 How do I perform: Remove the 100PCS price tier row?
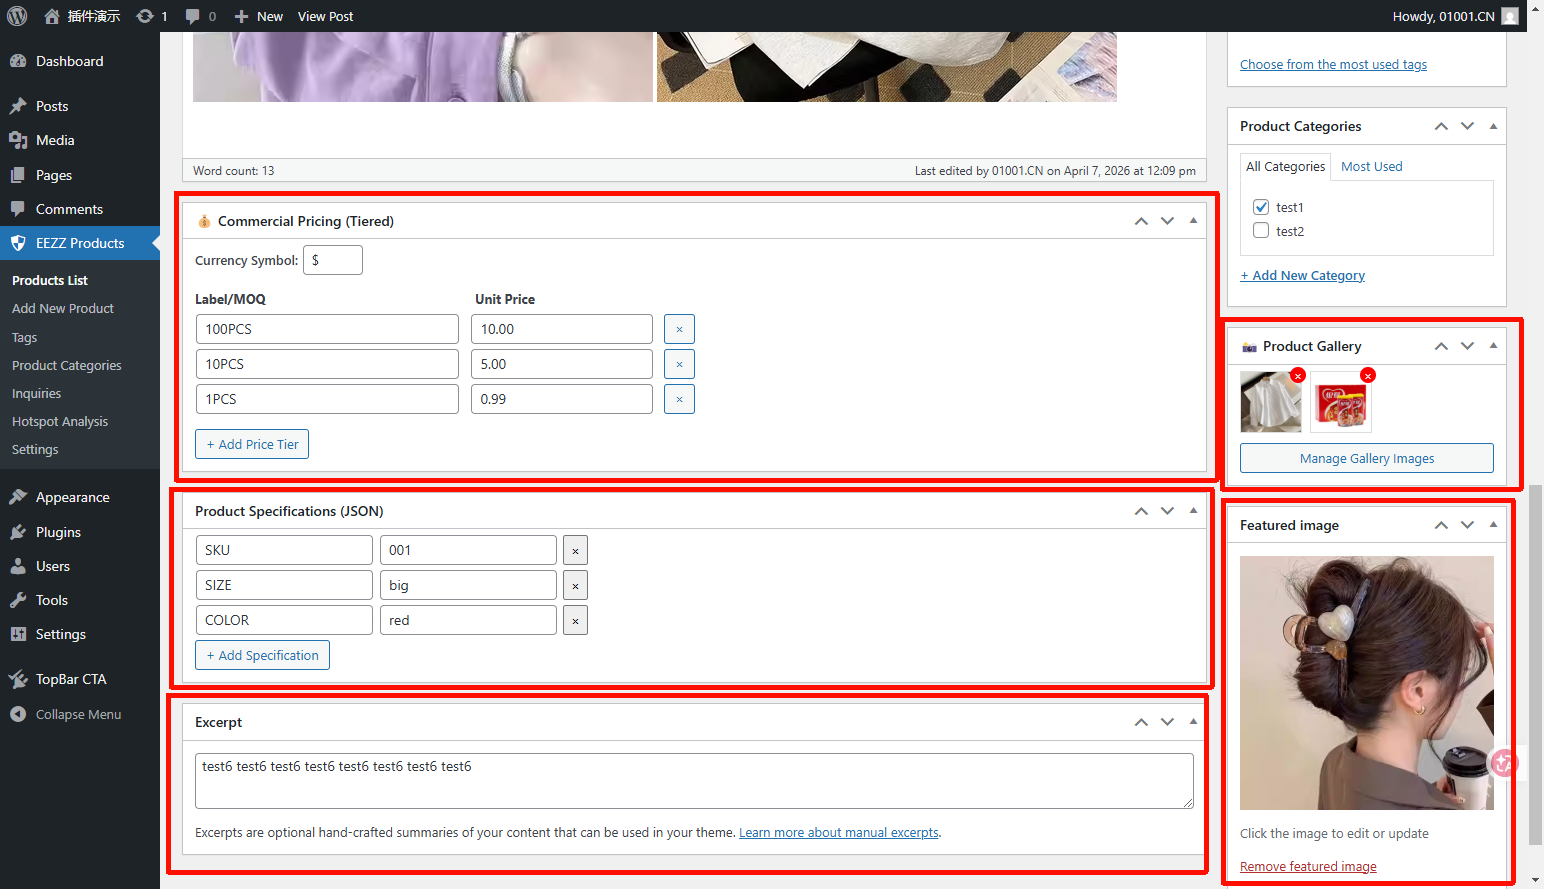679,329
